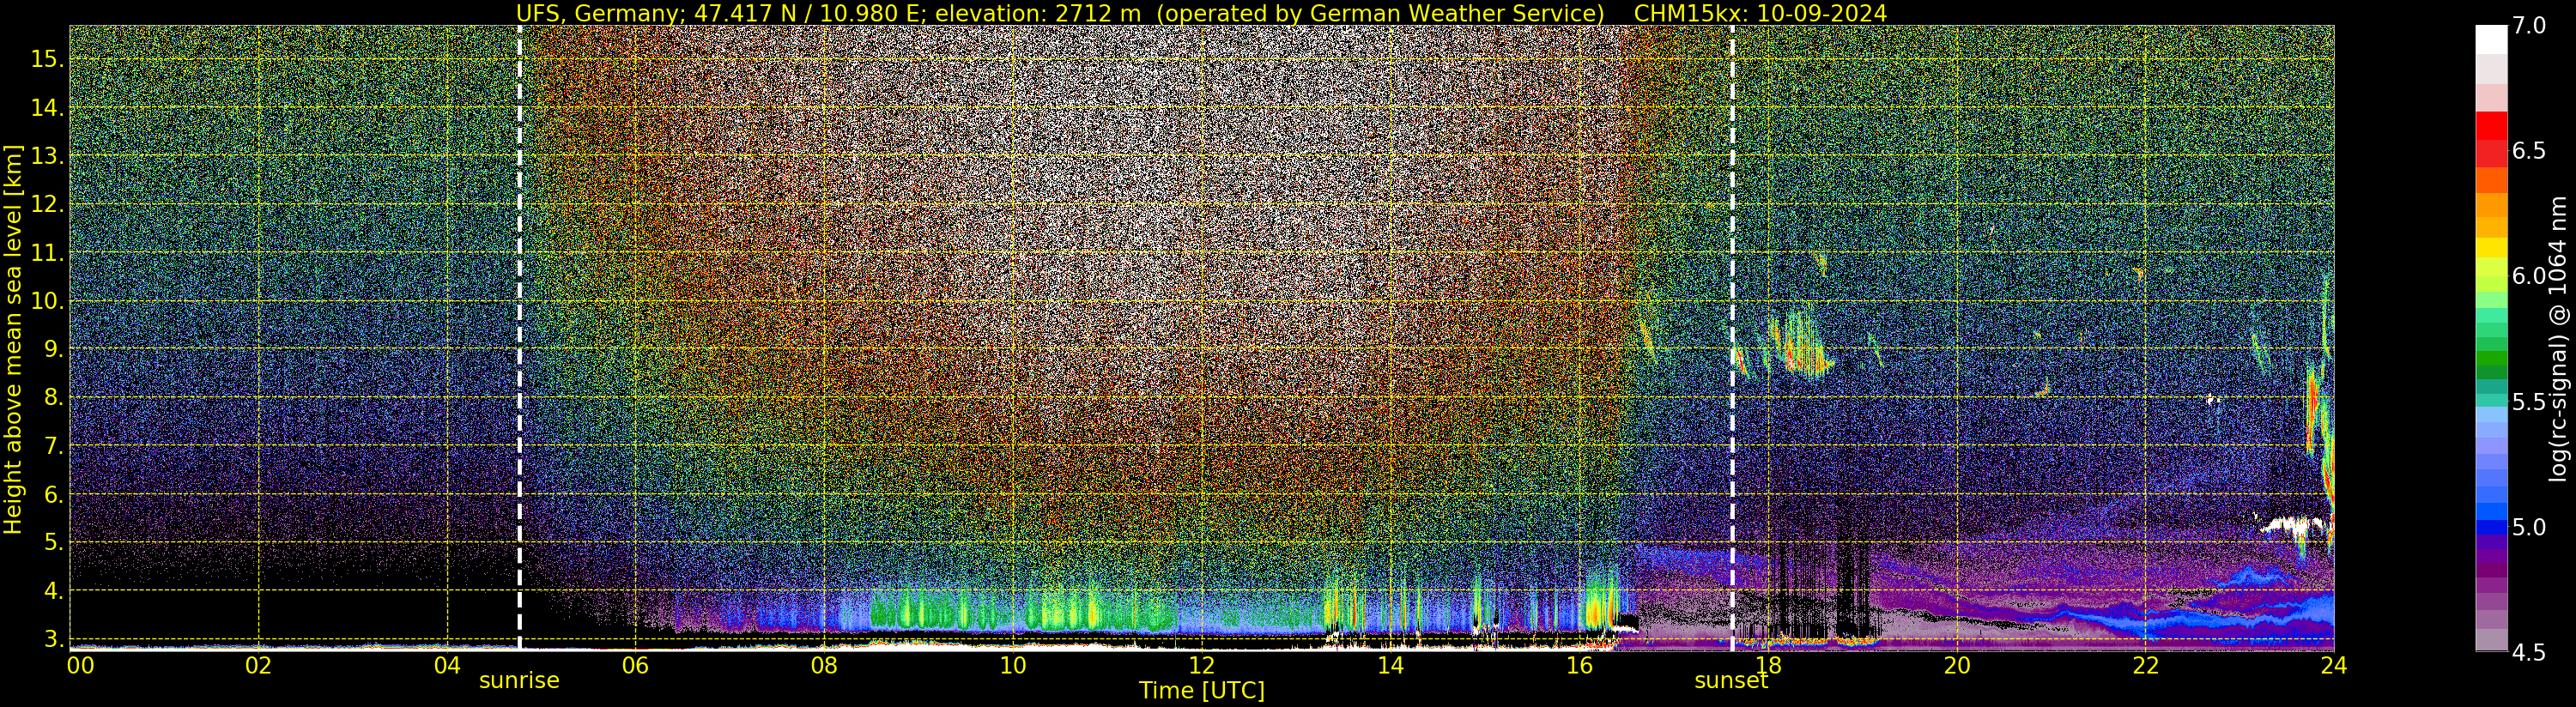Click the "log(rc-signal) @ 1064 nm" colorbar label
2576x707 pixels.
click(2560, 339)
